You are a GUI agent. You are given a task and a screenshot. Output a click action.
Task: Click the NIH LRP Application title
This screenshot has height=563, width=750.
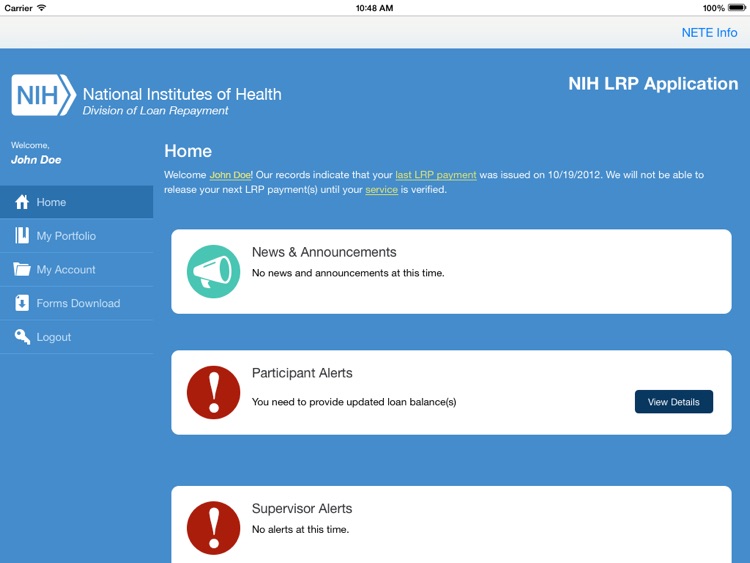653,84
